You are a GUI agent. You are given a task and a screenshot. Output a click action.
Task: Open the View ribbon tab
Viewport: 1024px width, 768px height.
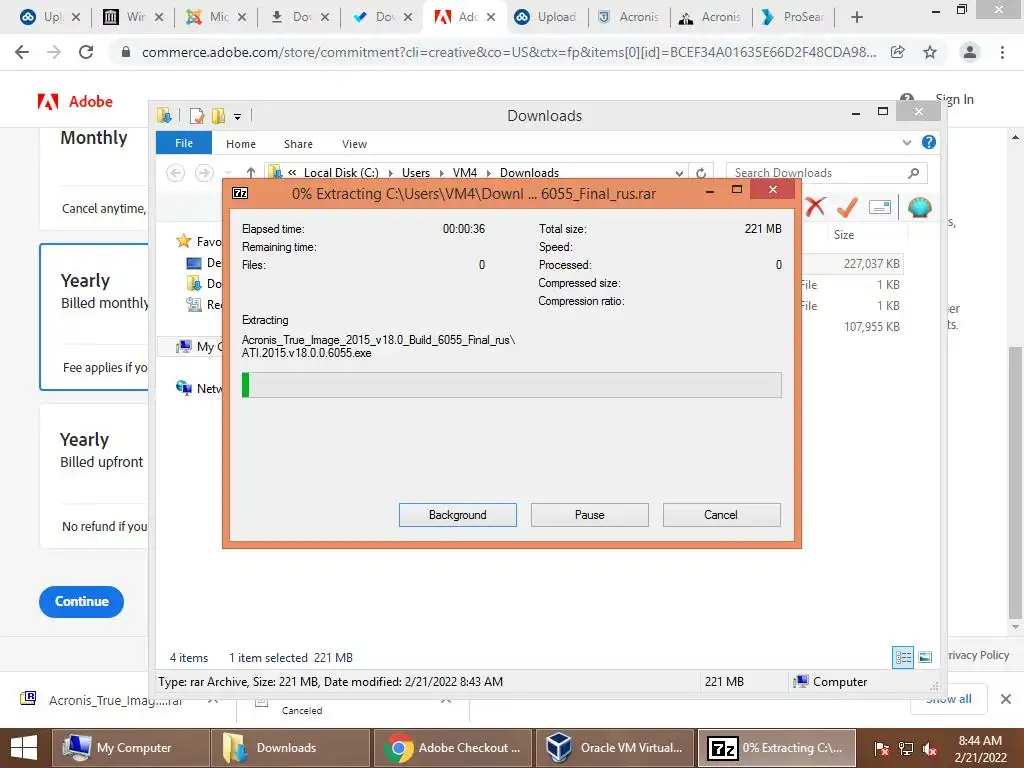[354, 144]
